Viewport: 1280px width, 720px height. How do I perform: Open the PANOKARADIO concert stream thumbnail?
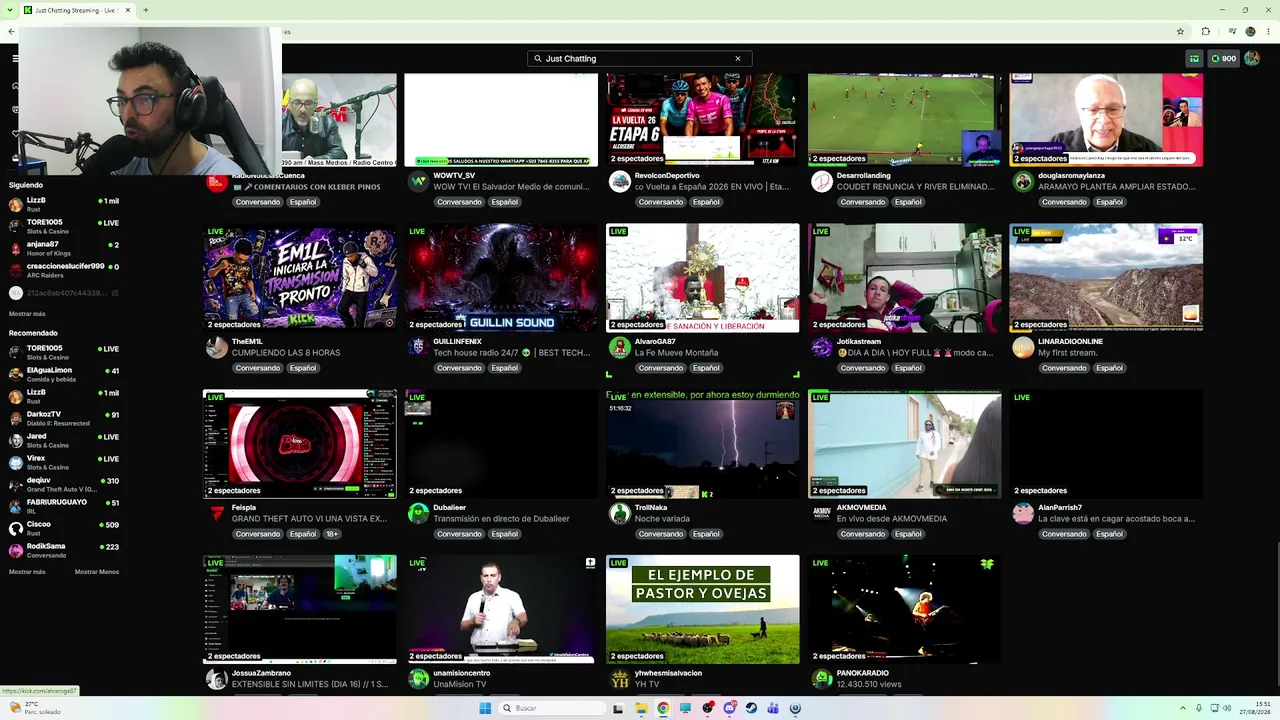coord(904,609)
